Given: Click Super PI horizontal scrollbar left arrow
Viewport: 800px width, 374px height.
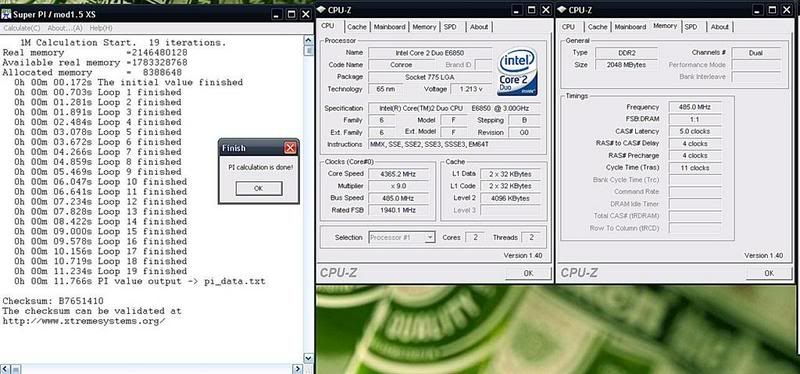Looking at the screenshot, I should coord(5,368).
